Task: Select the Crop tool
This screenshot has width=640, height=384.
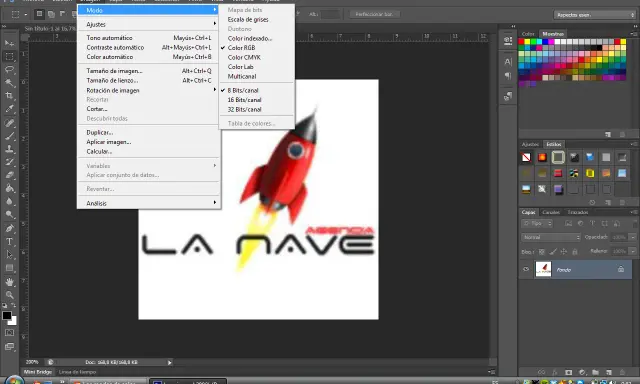Action: point(9,95)
